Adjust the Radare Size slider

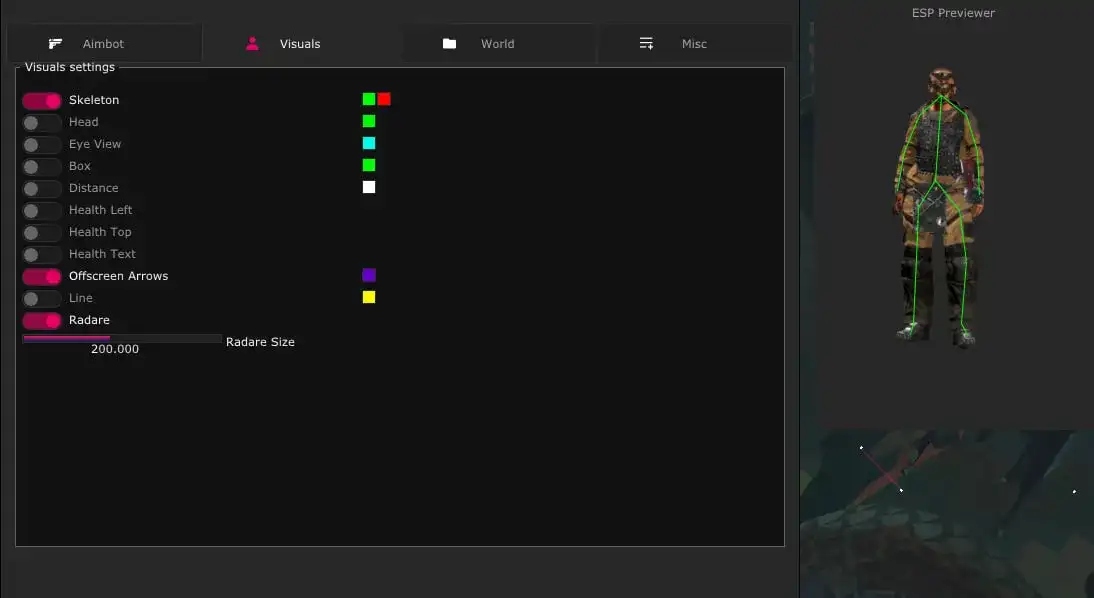coord(121,338)
